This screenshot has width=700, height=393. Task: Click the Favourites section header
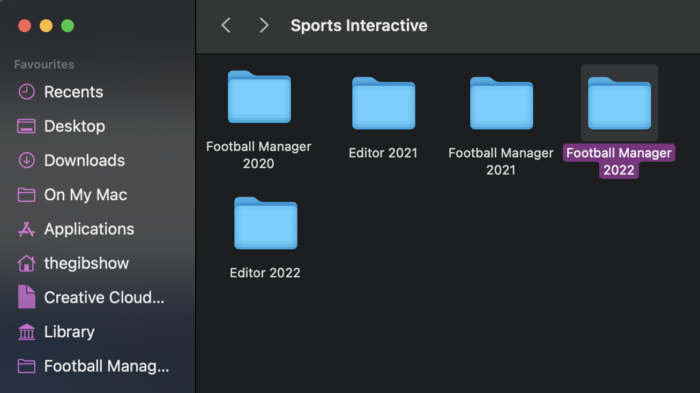pos(44,64)
